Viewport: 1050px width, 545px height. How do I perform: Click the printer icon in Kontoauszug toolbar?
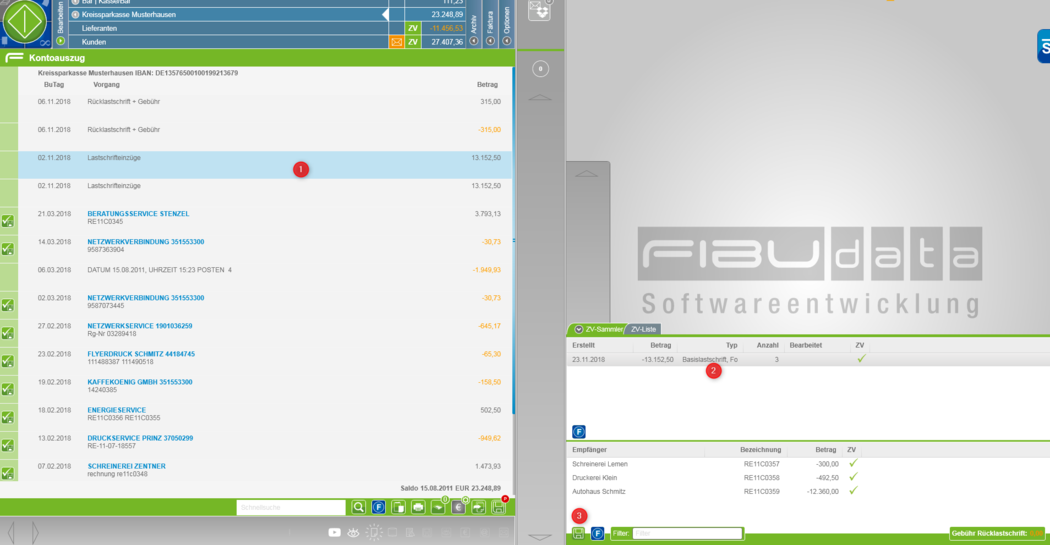(418, 508)
